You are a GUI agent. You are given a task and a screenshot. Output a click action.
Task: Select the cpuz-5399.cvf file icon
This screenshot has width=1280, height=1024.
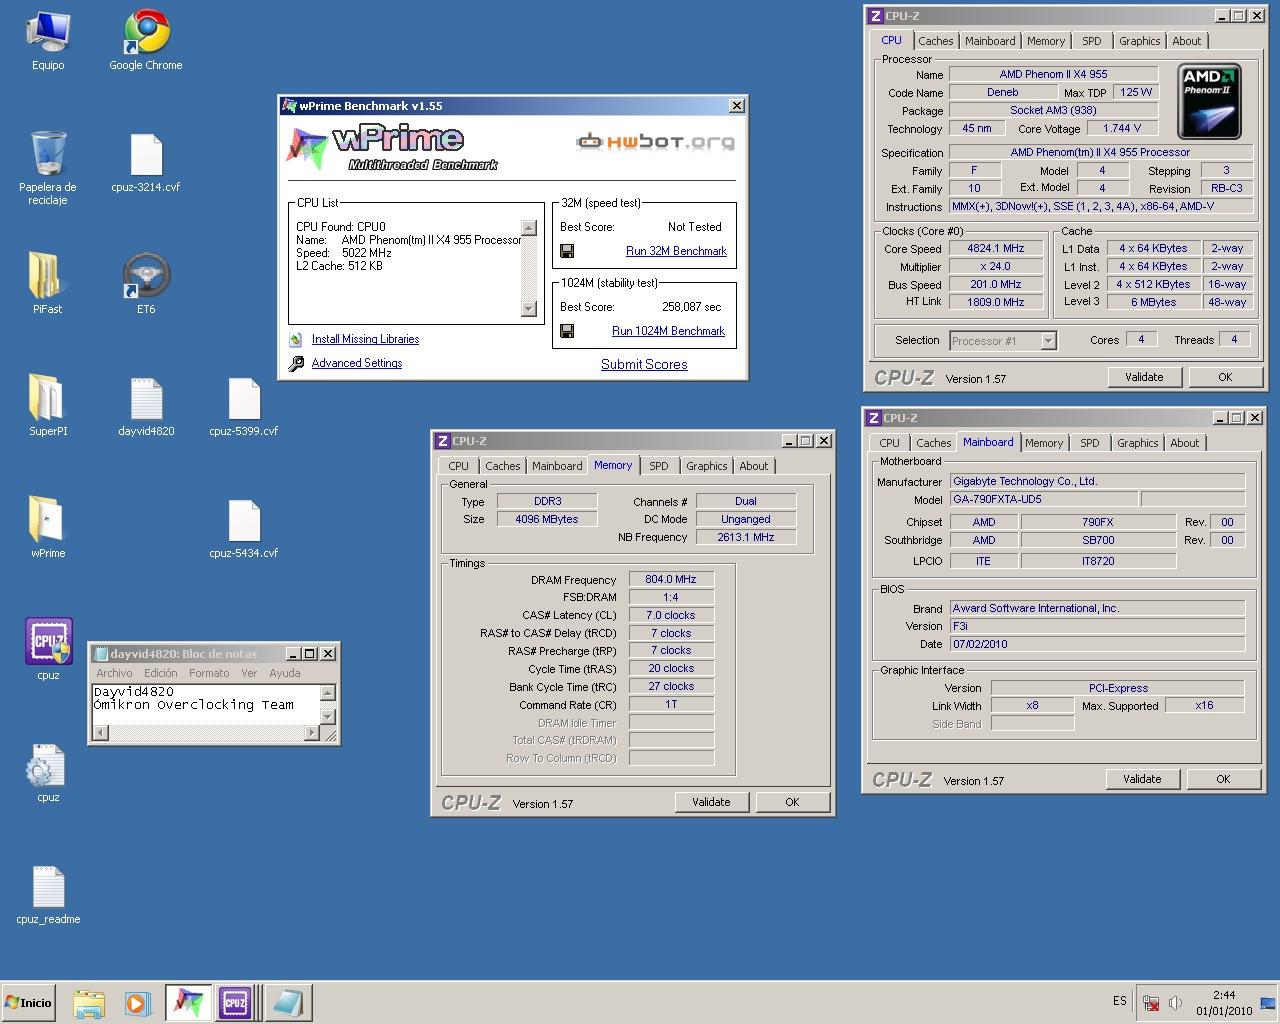(x=244, y=407)
